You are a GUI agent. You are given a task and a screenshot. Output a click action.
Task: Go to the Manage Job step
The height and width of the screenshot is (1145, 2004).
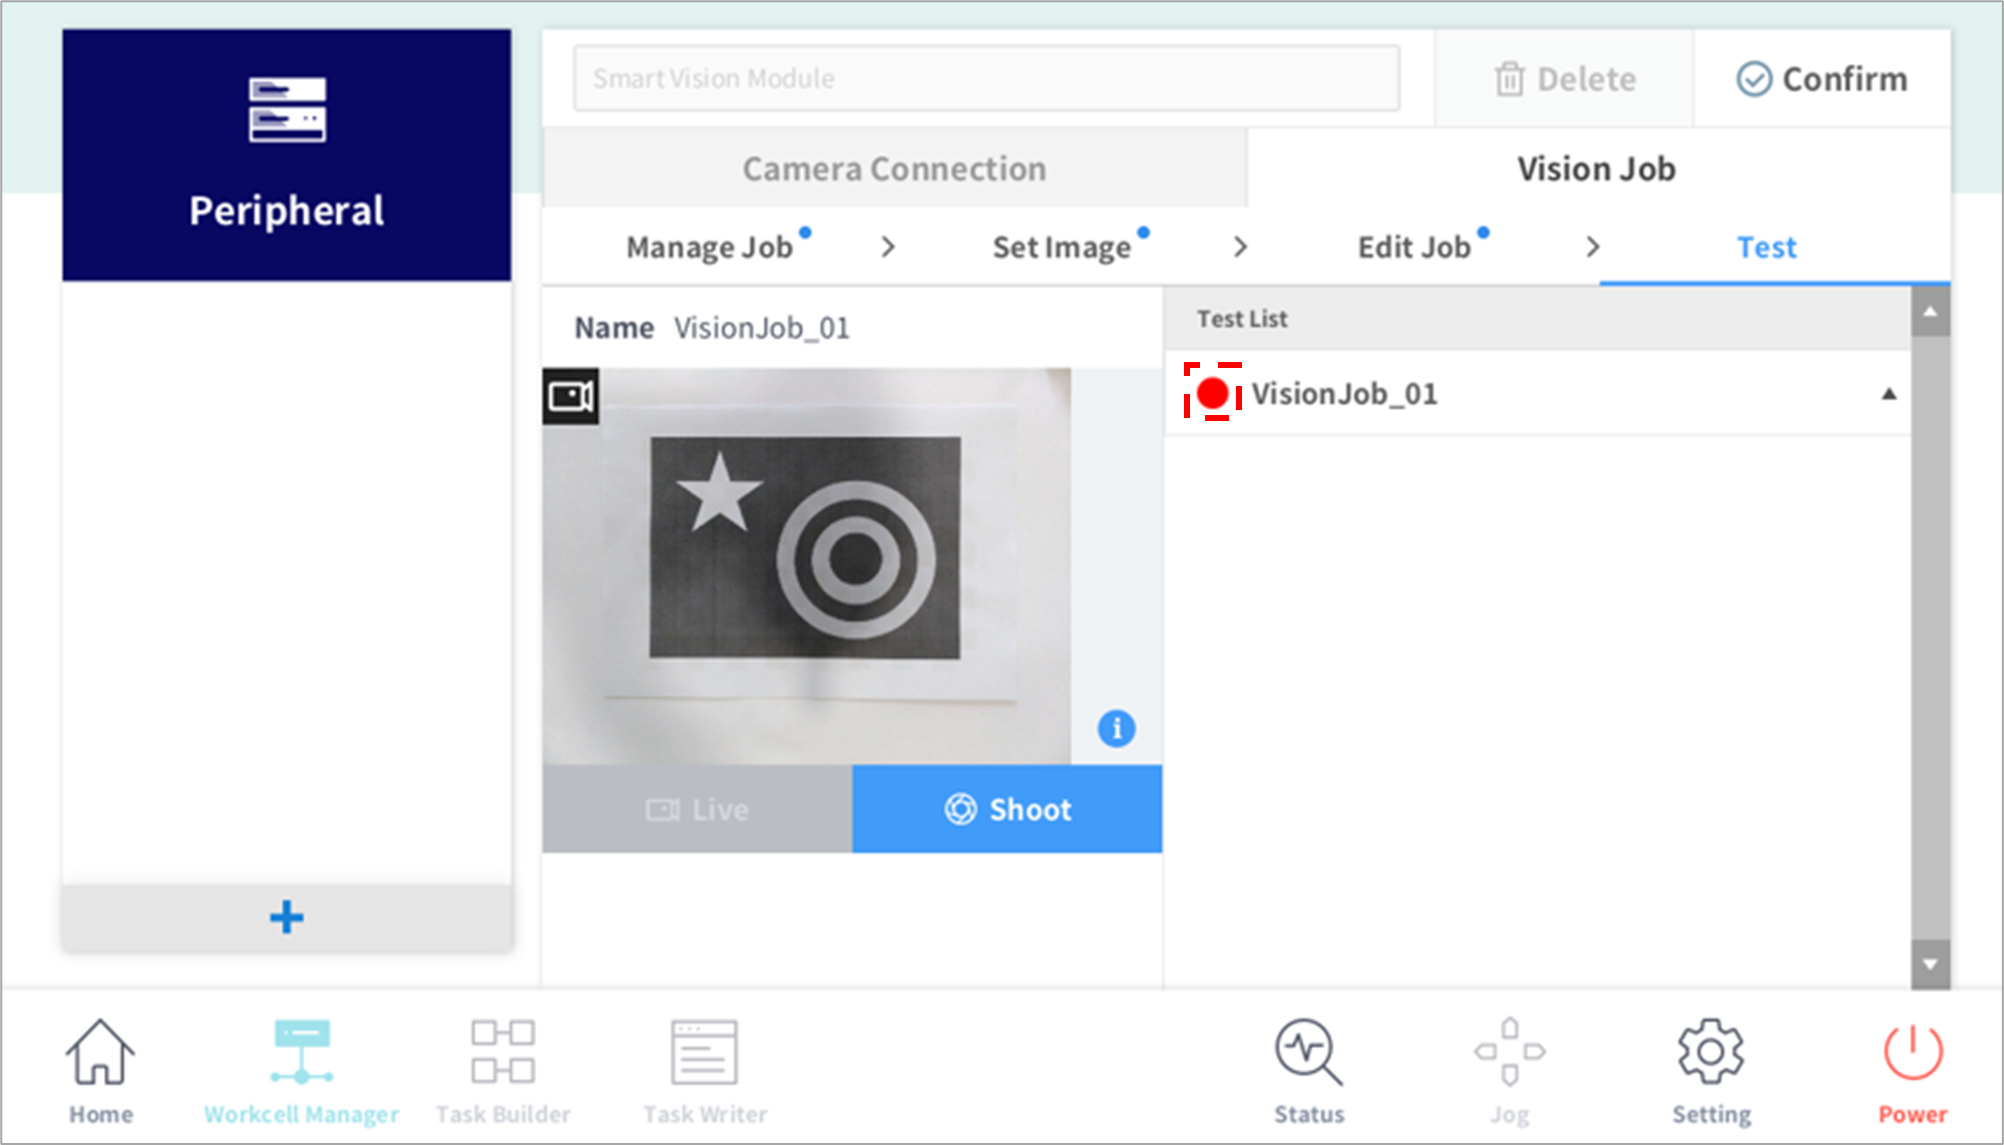[709, 247]
